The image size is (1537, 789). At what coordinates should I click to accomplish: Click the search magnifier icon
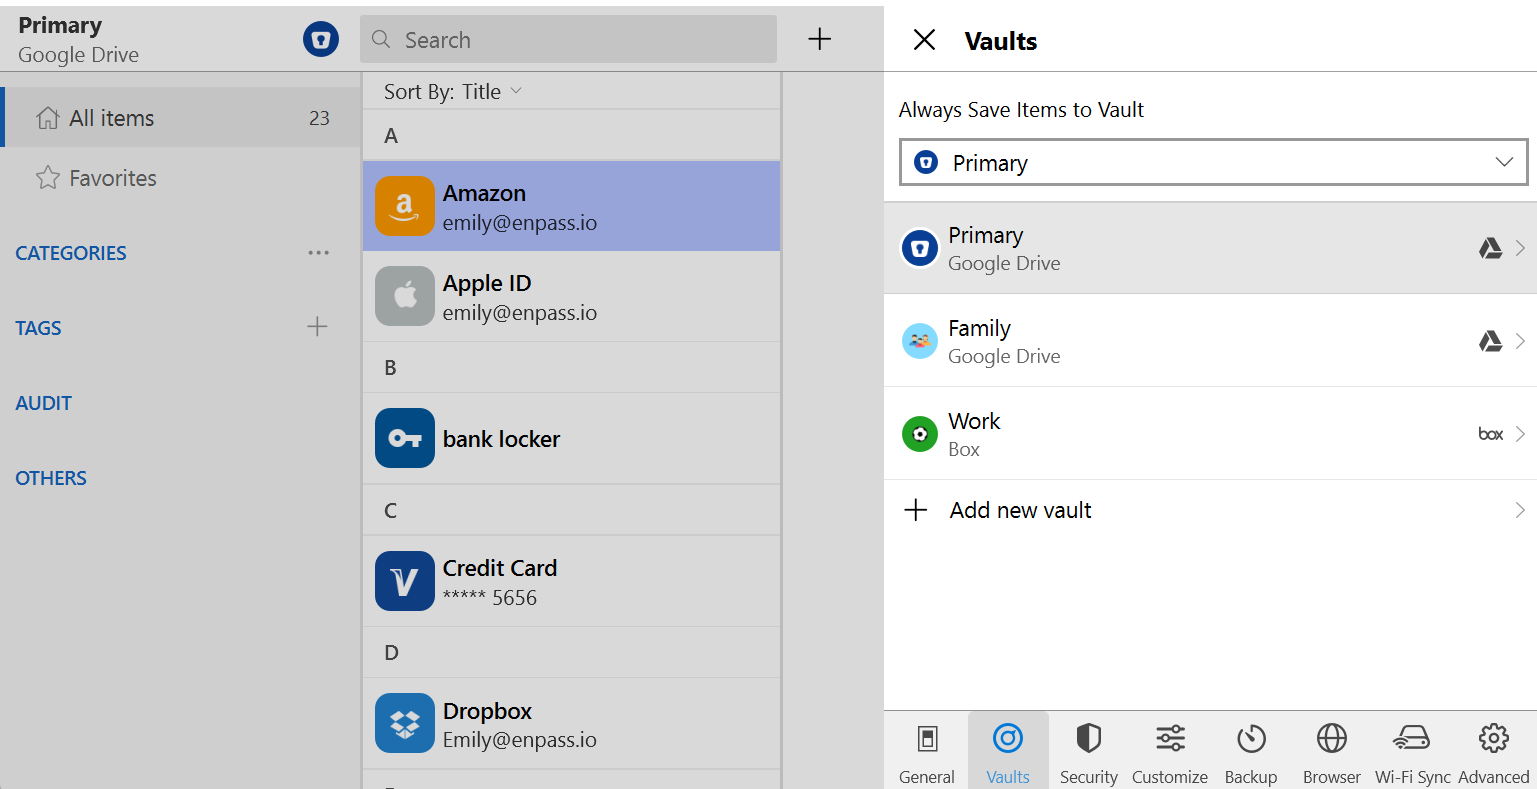[x=381, y=40]
